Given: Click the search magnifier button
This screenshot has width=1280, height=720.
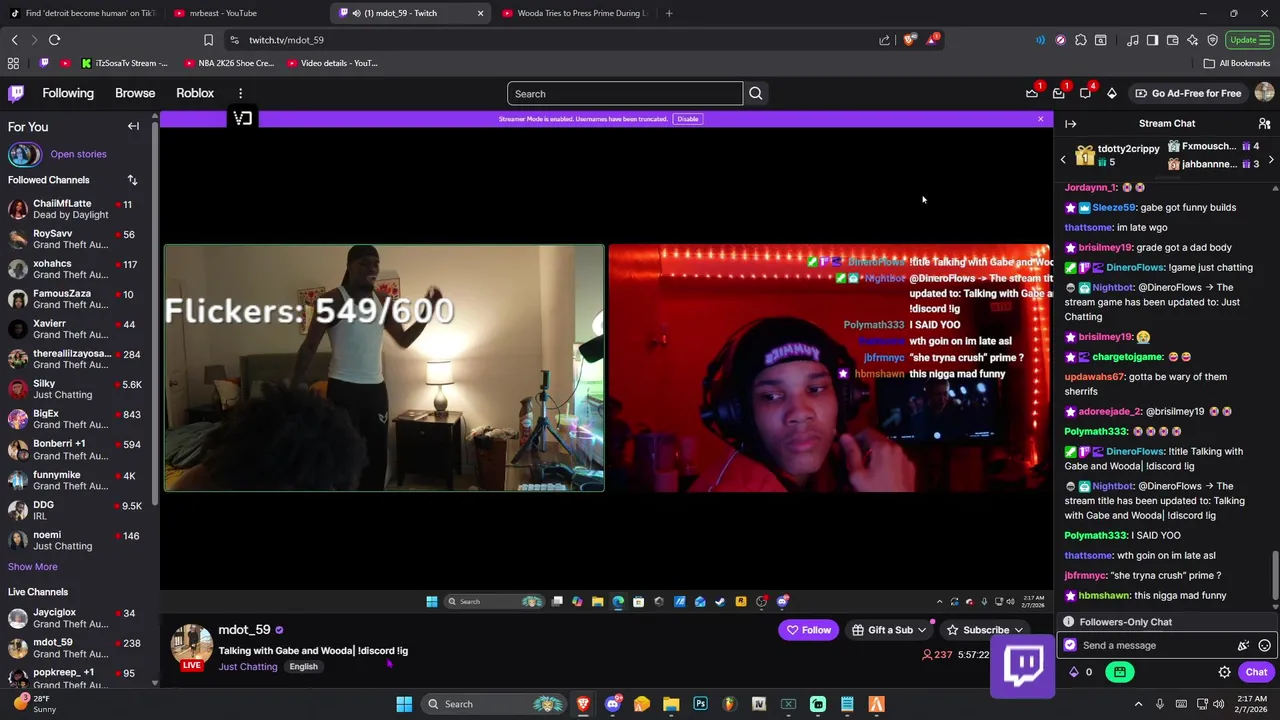Looking at the screenshot, I should 756,94.
